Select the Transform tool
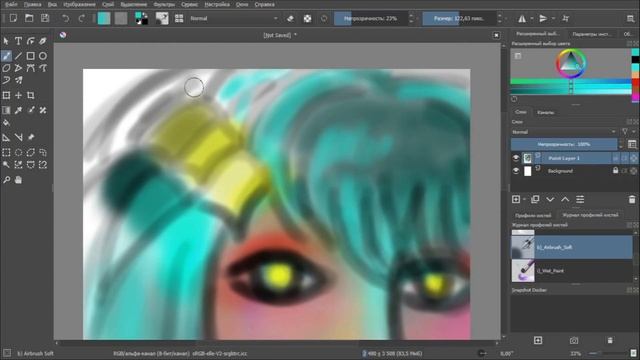640x360 pixels. point(6,95)
